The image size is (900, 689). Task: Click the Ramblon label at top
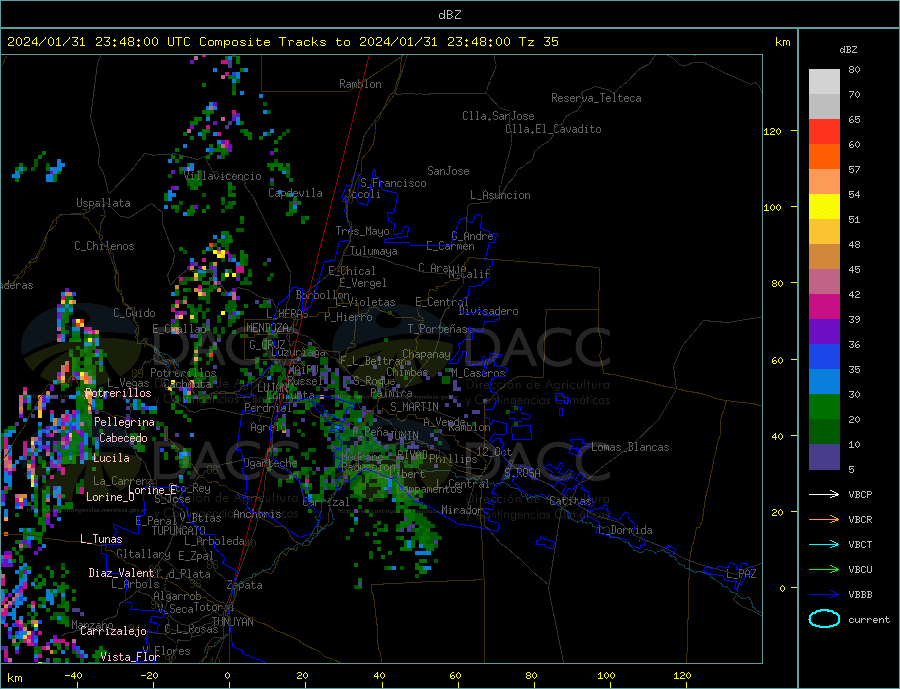[x=360, y=84]
